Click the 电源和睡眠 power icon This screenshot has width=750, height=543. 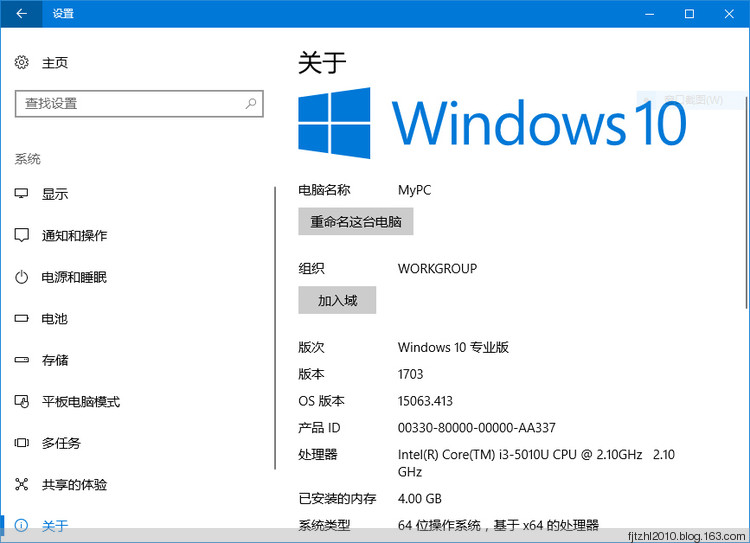(x=22, y=277)
